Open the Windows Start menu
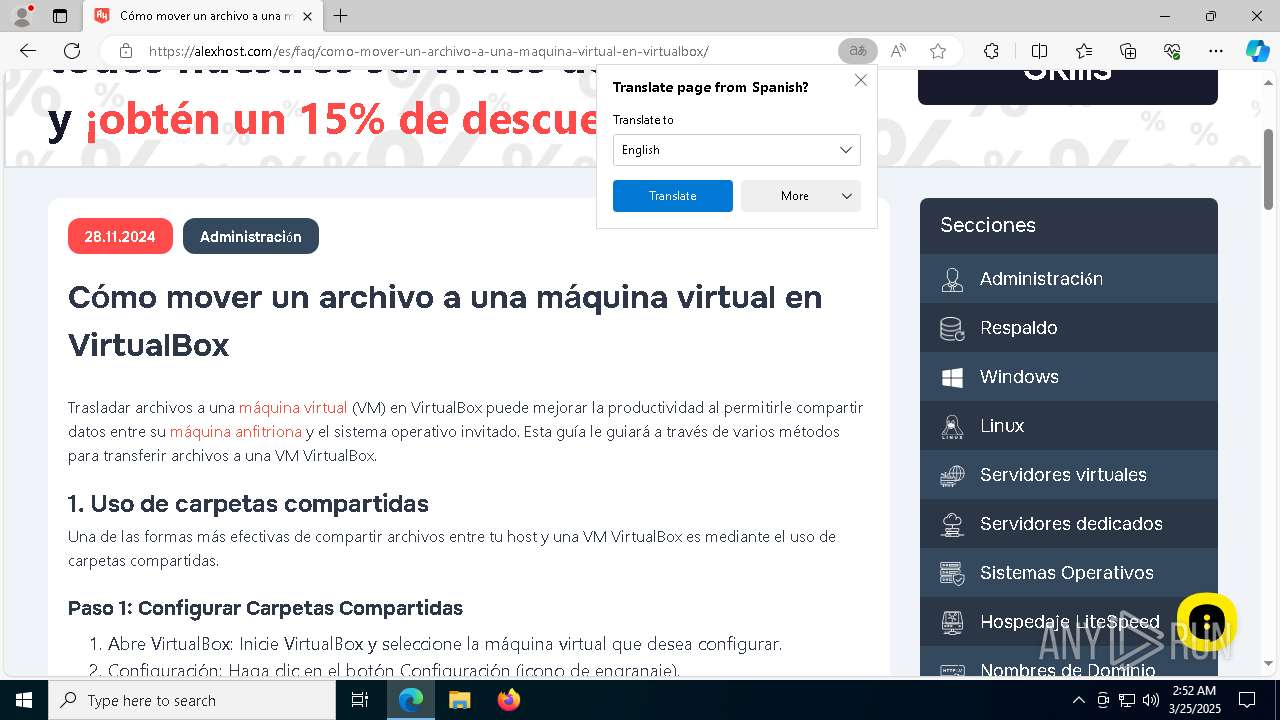Screen dimensions: 1280x720 pos(23,700)
